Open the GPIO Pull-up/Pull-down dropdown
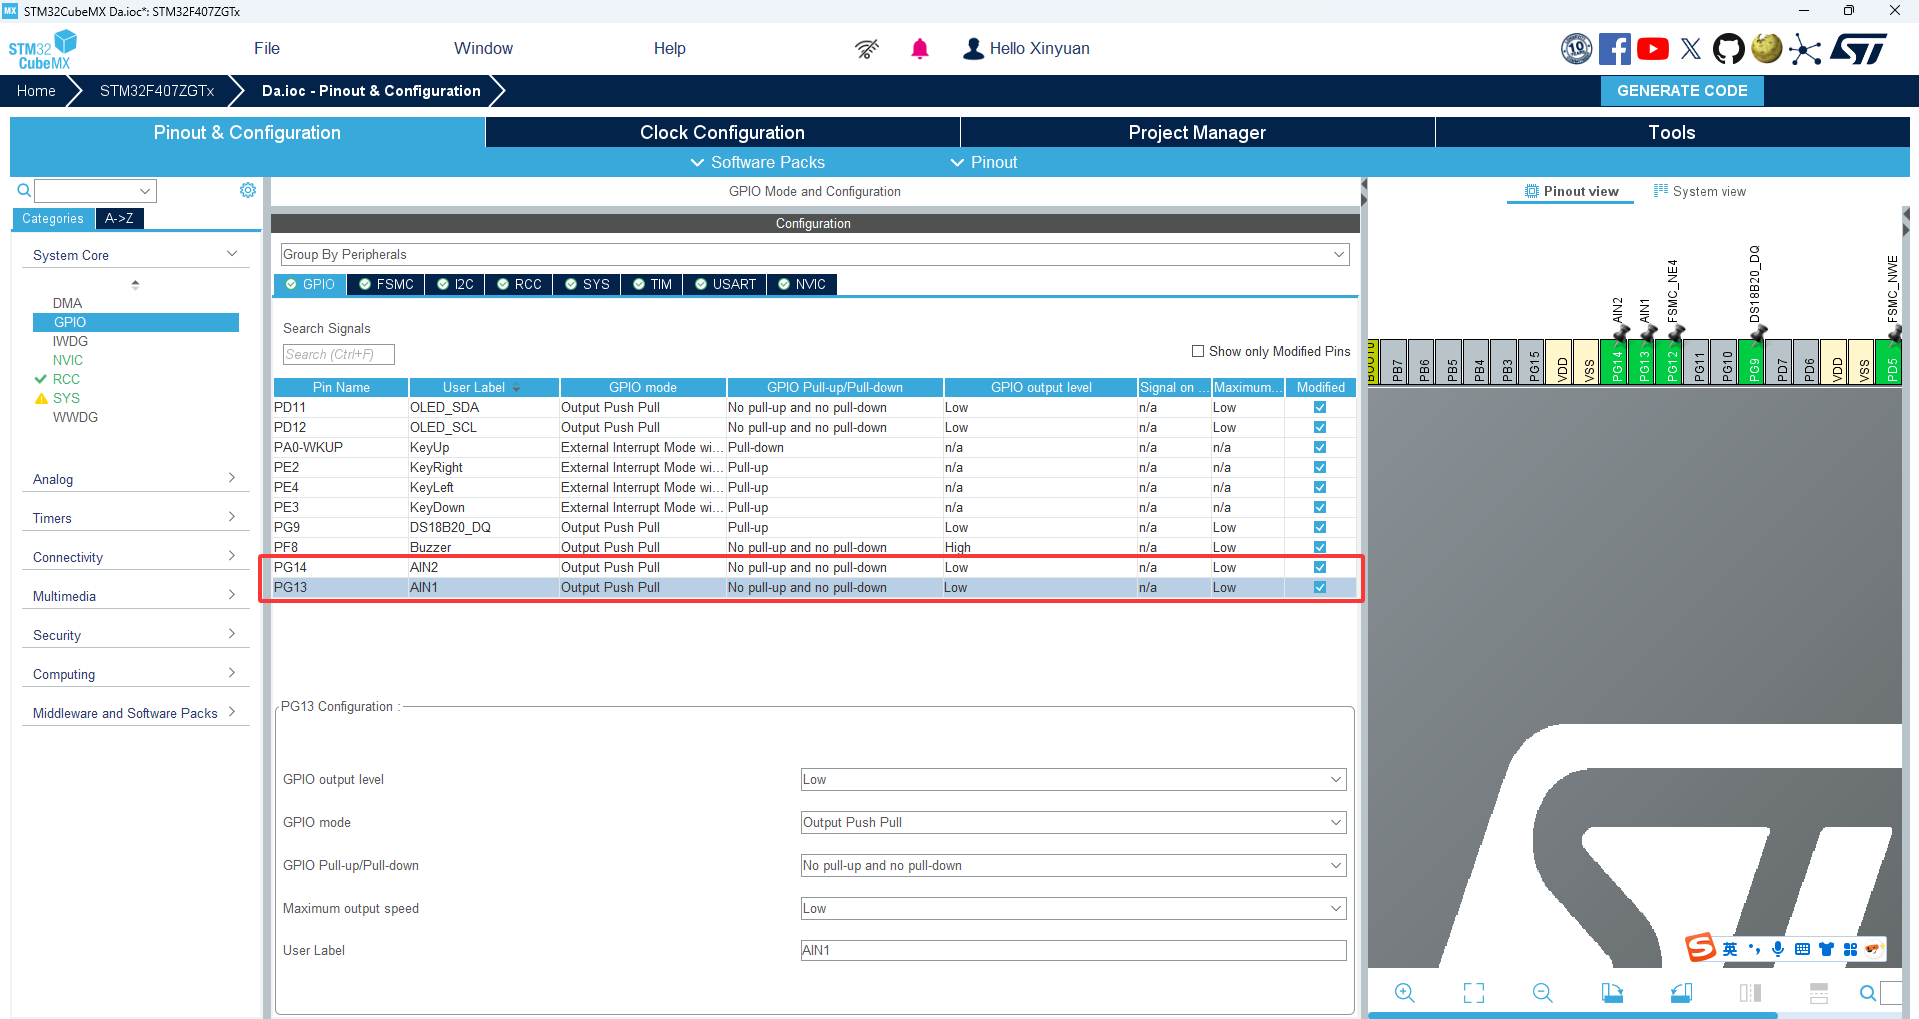 pos(1073,865)
